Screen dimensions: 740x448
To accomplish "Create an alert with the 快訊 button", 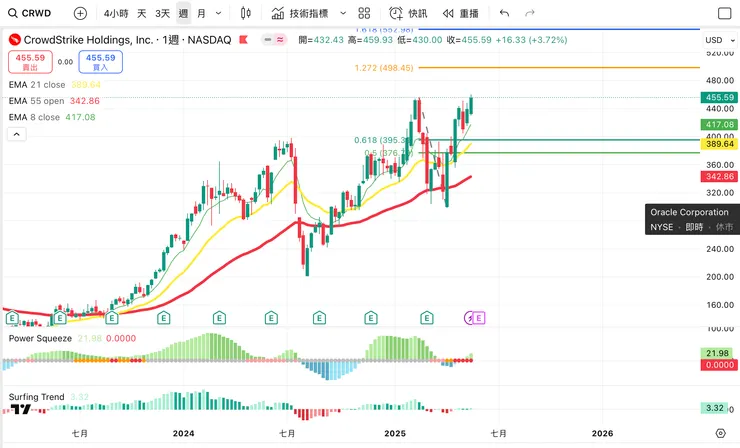I will [408, 13].
